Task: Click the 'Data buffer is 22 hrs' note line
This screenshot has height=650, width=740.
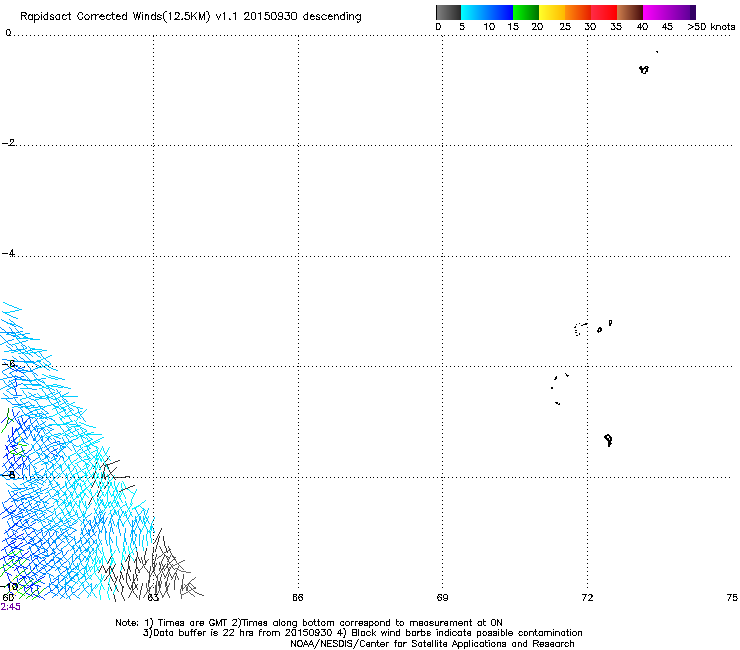Action: coord(362,633)
